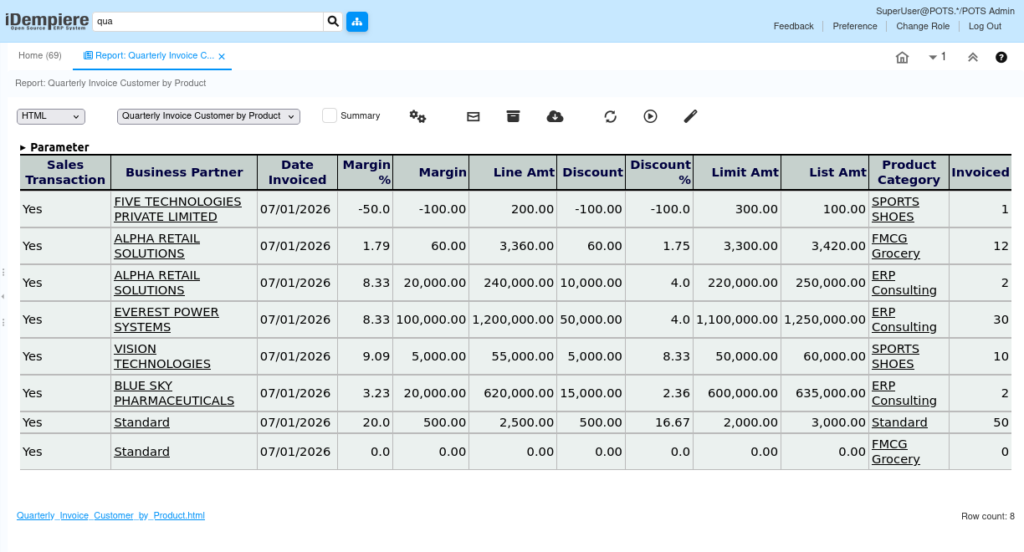Open the HTML format dropdown

tap(50, 116)
